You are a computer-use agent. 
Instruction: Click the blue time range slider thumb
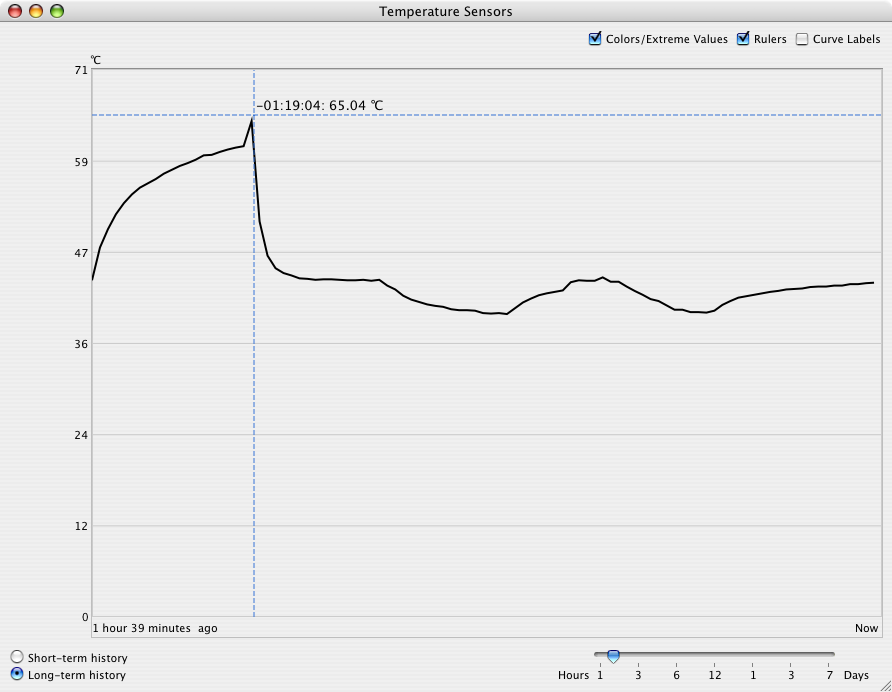613,656
